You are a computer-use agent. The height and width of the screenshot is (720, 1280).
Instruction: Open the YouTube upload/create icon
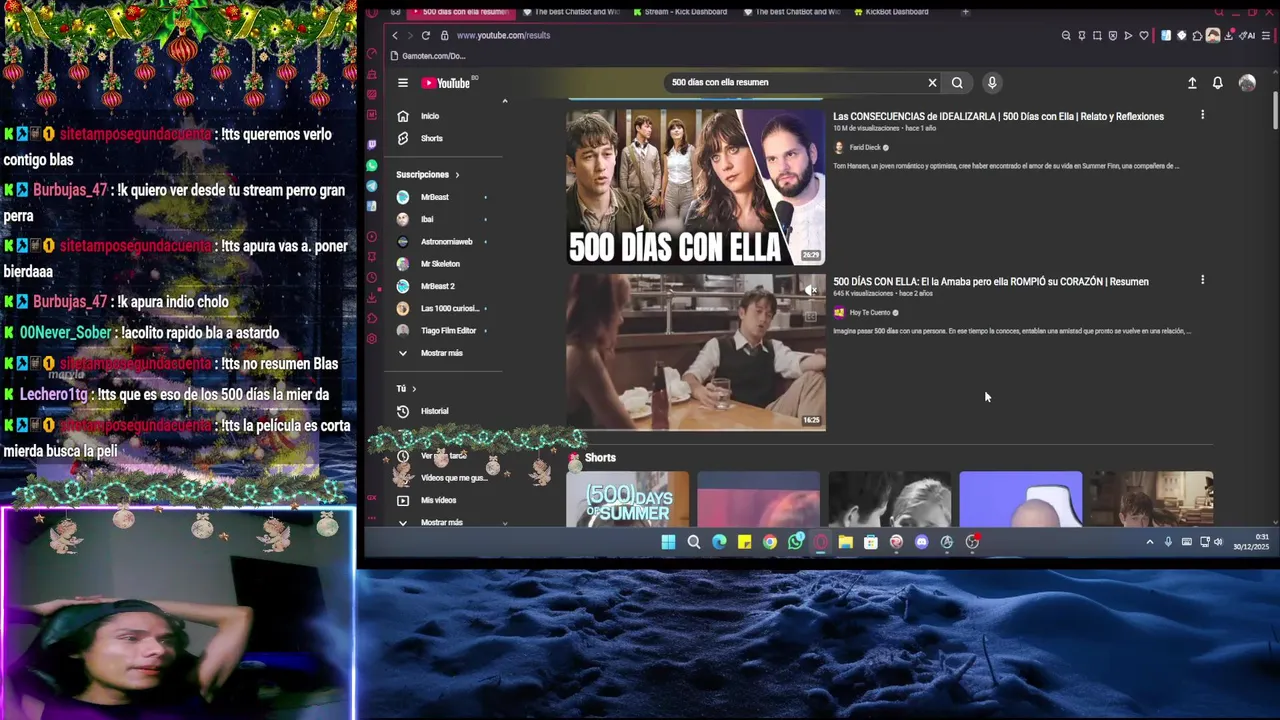coord(1192,83)
